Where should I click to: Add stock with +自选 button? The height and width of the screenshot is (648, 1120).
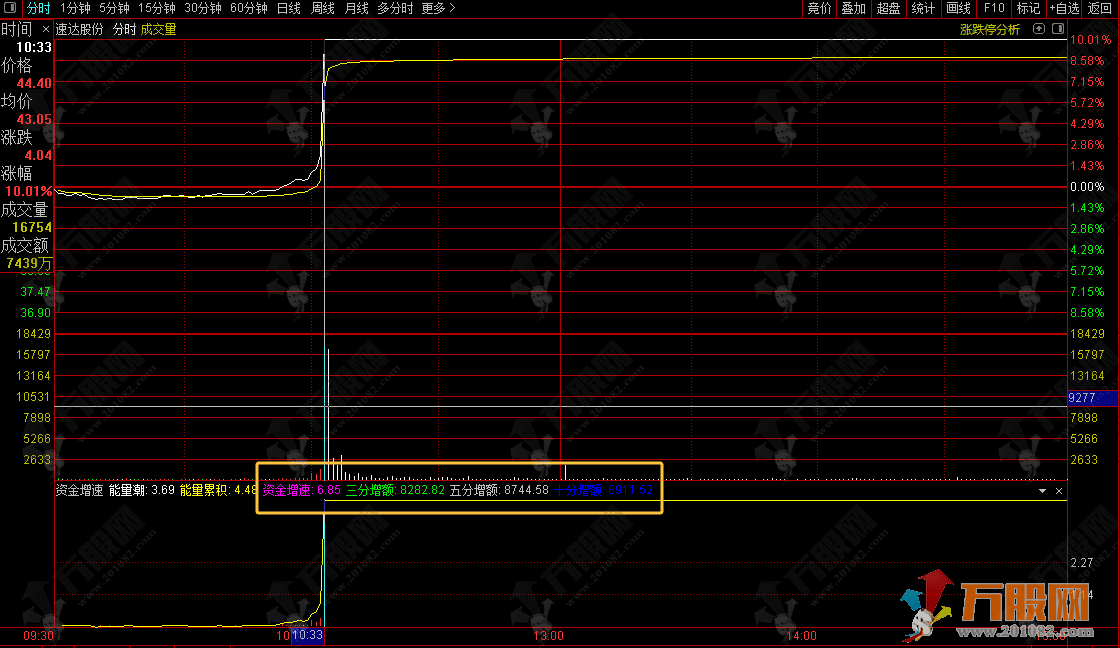click(1064, 8)
